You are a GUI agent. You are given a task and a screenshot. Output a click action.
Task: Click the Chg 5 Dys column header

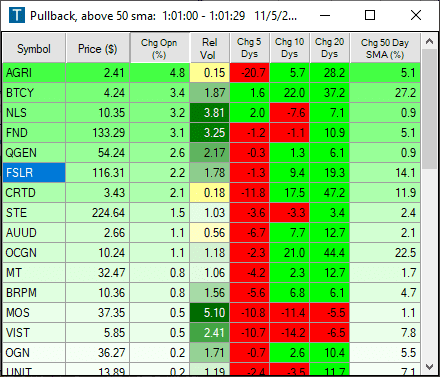[x=249, y=48]
